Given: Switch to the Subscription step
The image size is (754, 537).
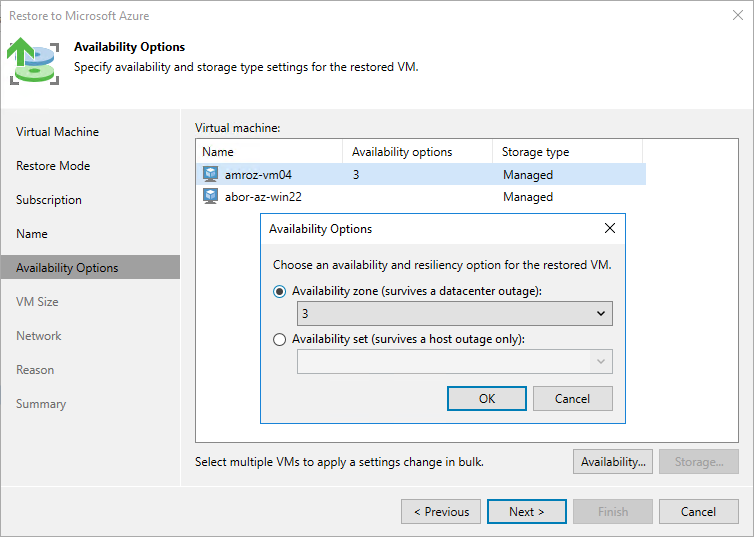Looking at the screenshot, I should click(49, 200).
